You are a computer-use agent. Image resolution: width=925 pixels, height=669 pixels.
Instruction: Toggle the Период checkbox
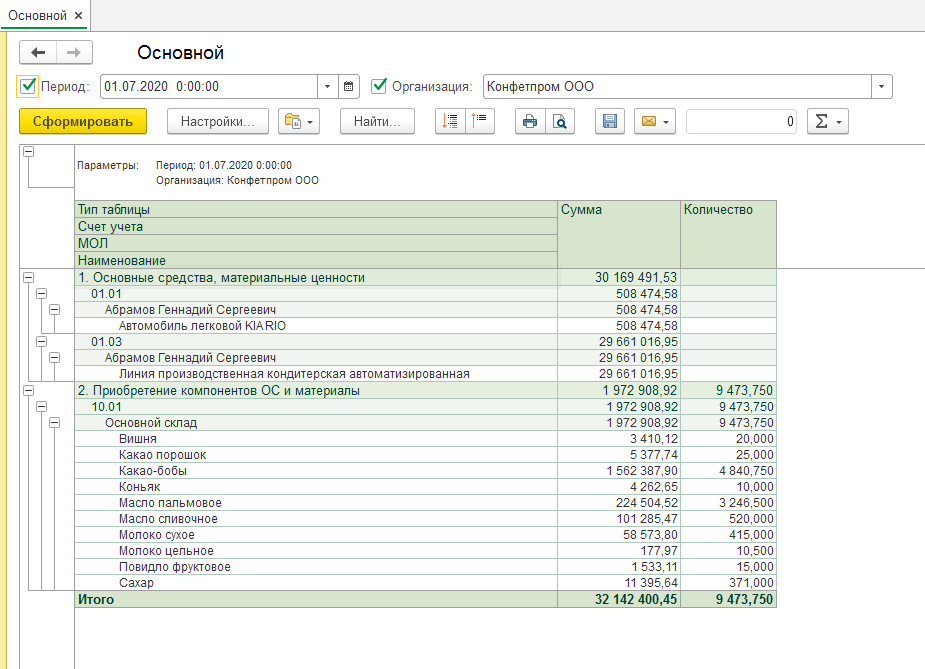pos(28,86)
